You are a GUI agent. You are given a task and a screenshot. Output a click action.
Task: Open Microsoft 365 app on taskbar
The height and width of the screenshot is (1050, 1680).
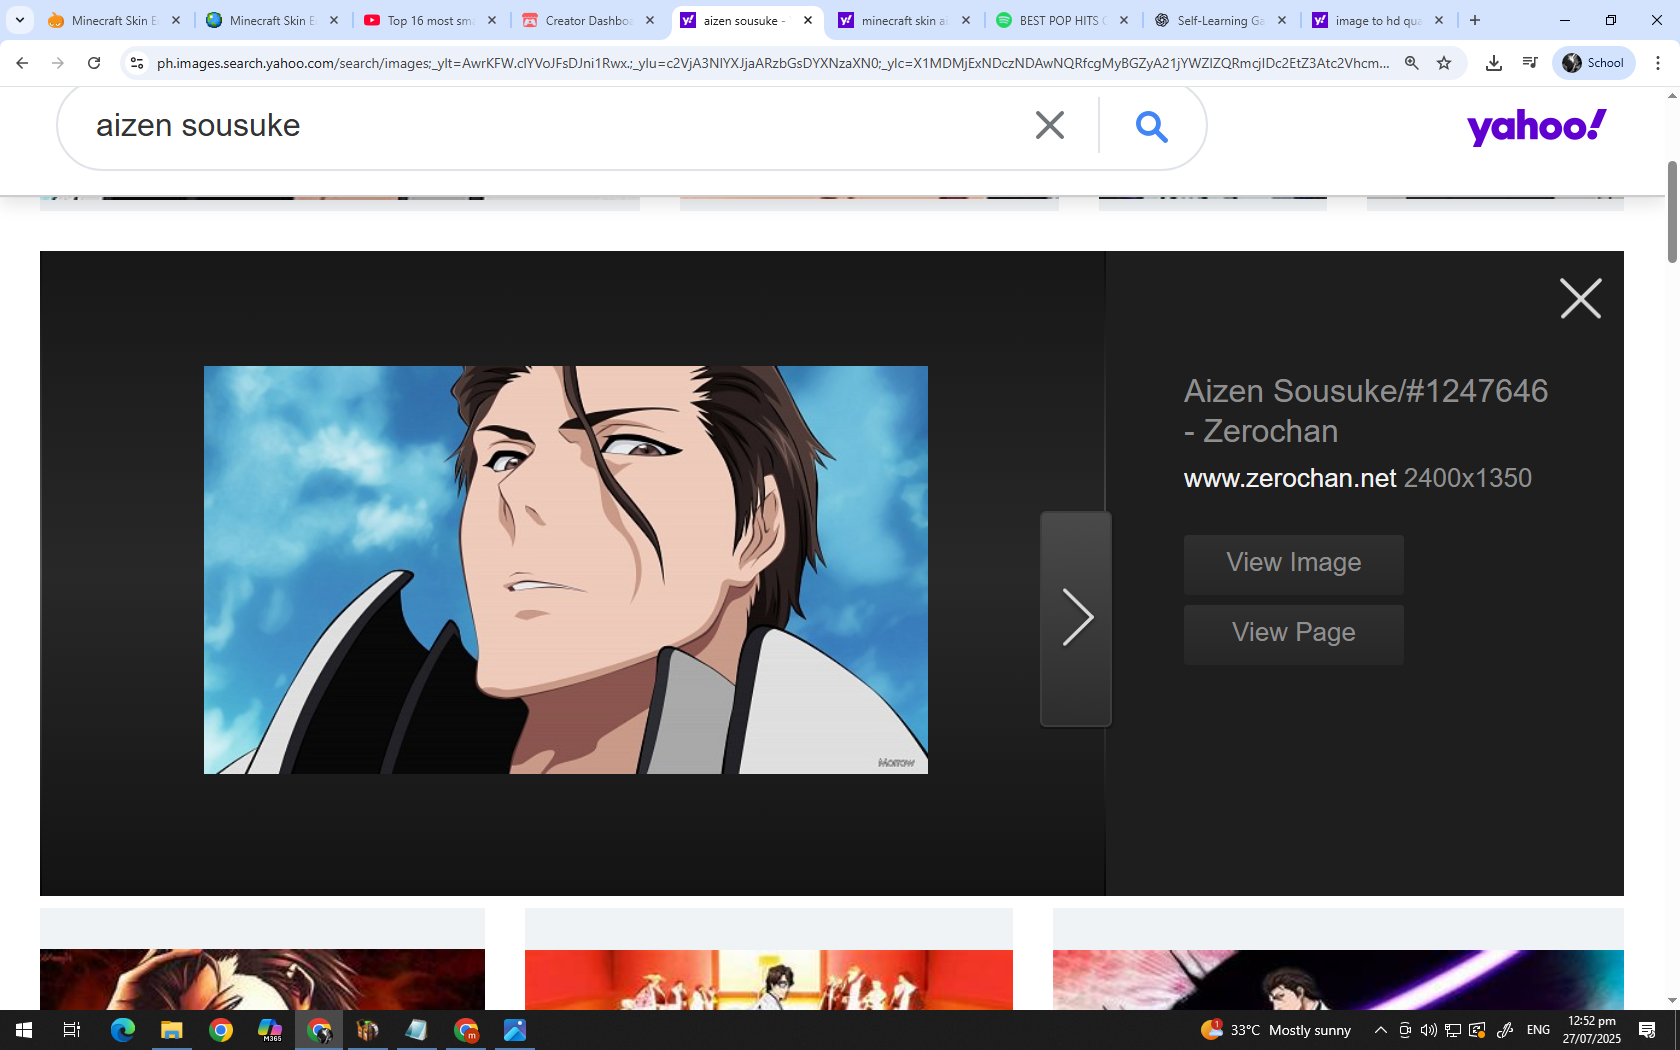(x=270, y=1030)
